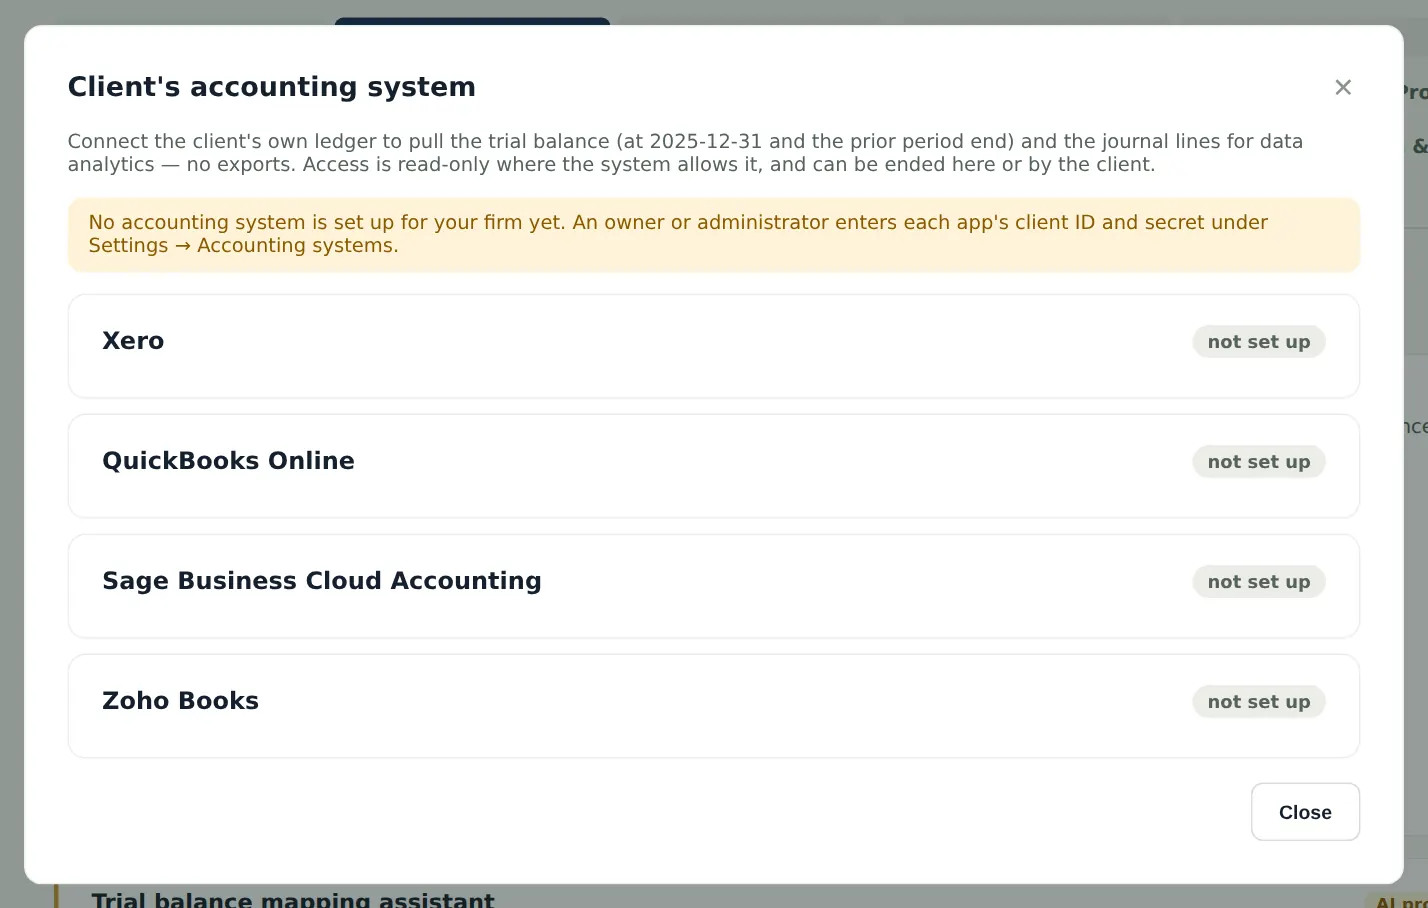Click Xero's "not set up" badge

coord(1259,342)
